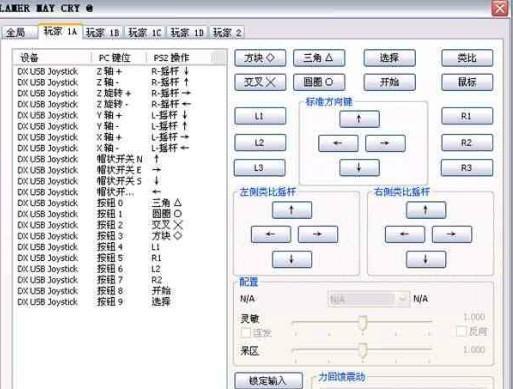Viewport: 513px width, 389px height.
Task: Click the 方块 square button
Action: pos(260,58)
